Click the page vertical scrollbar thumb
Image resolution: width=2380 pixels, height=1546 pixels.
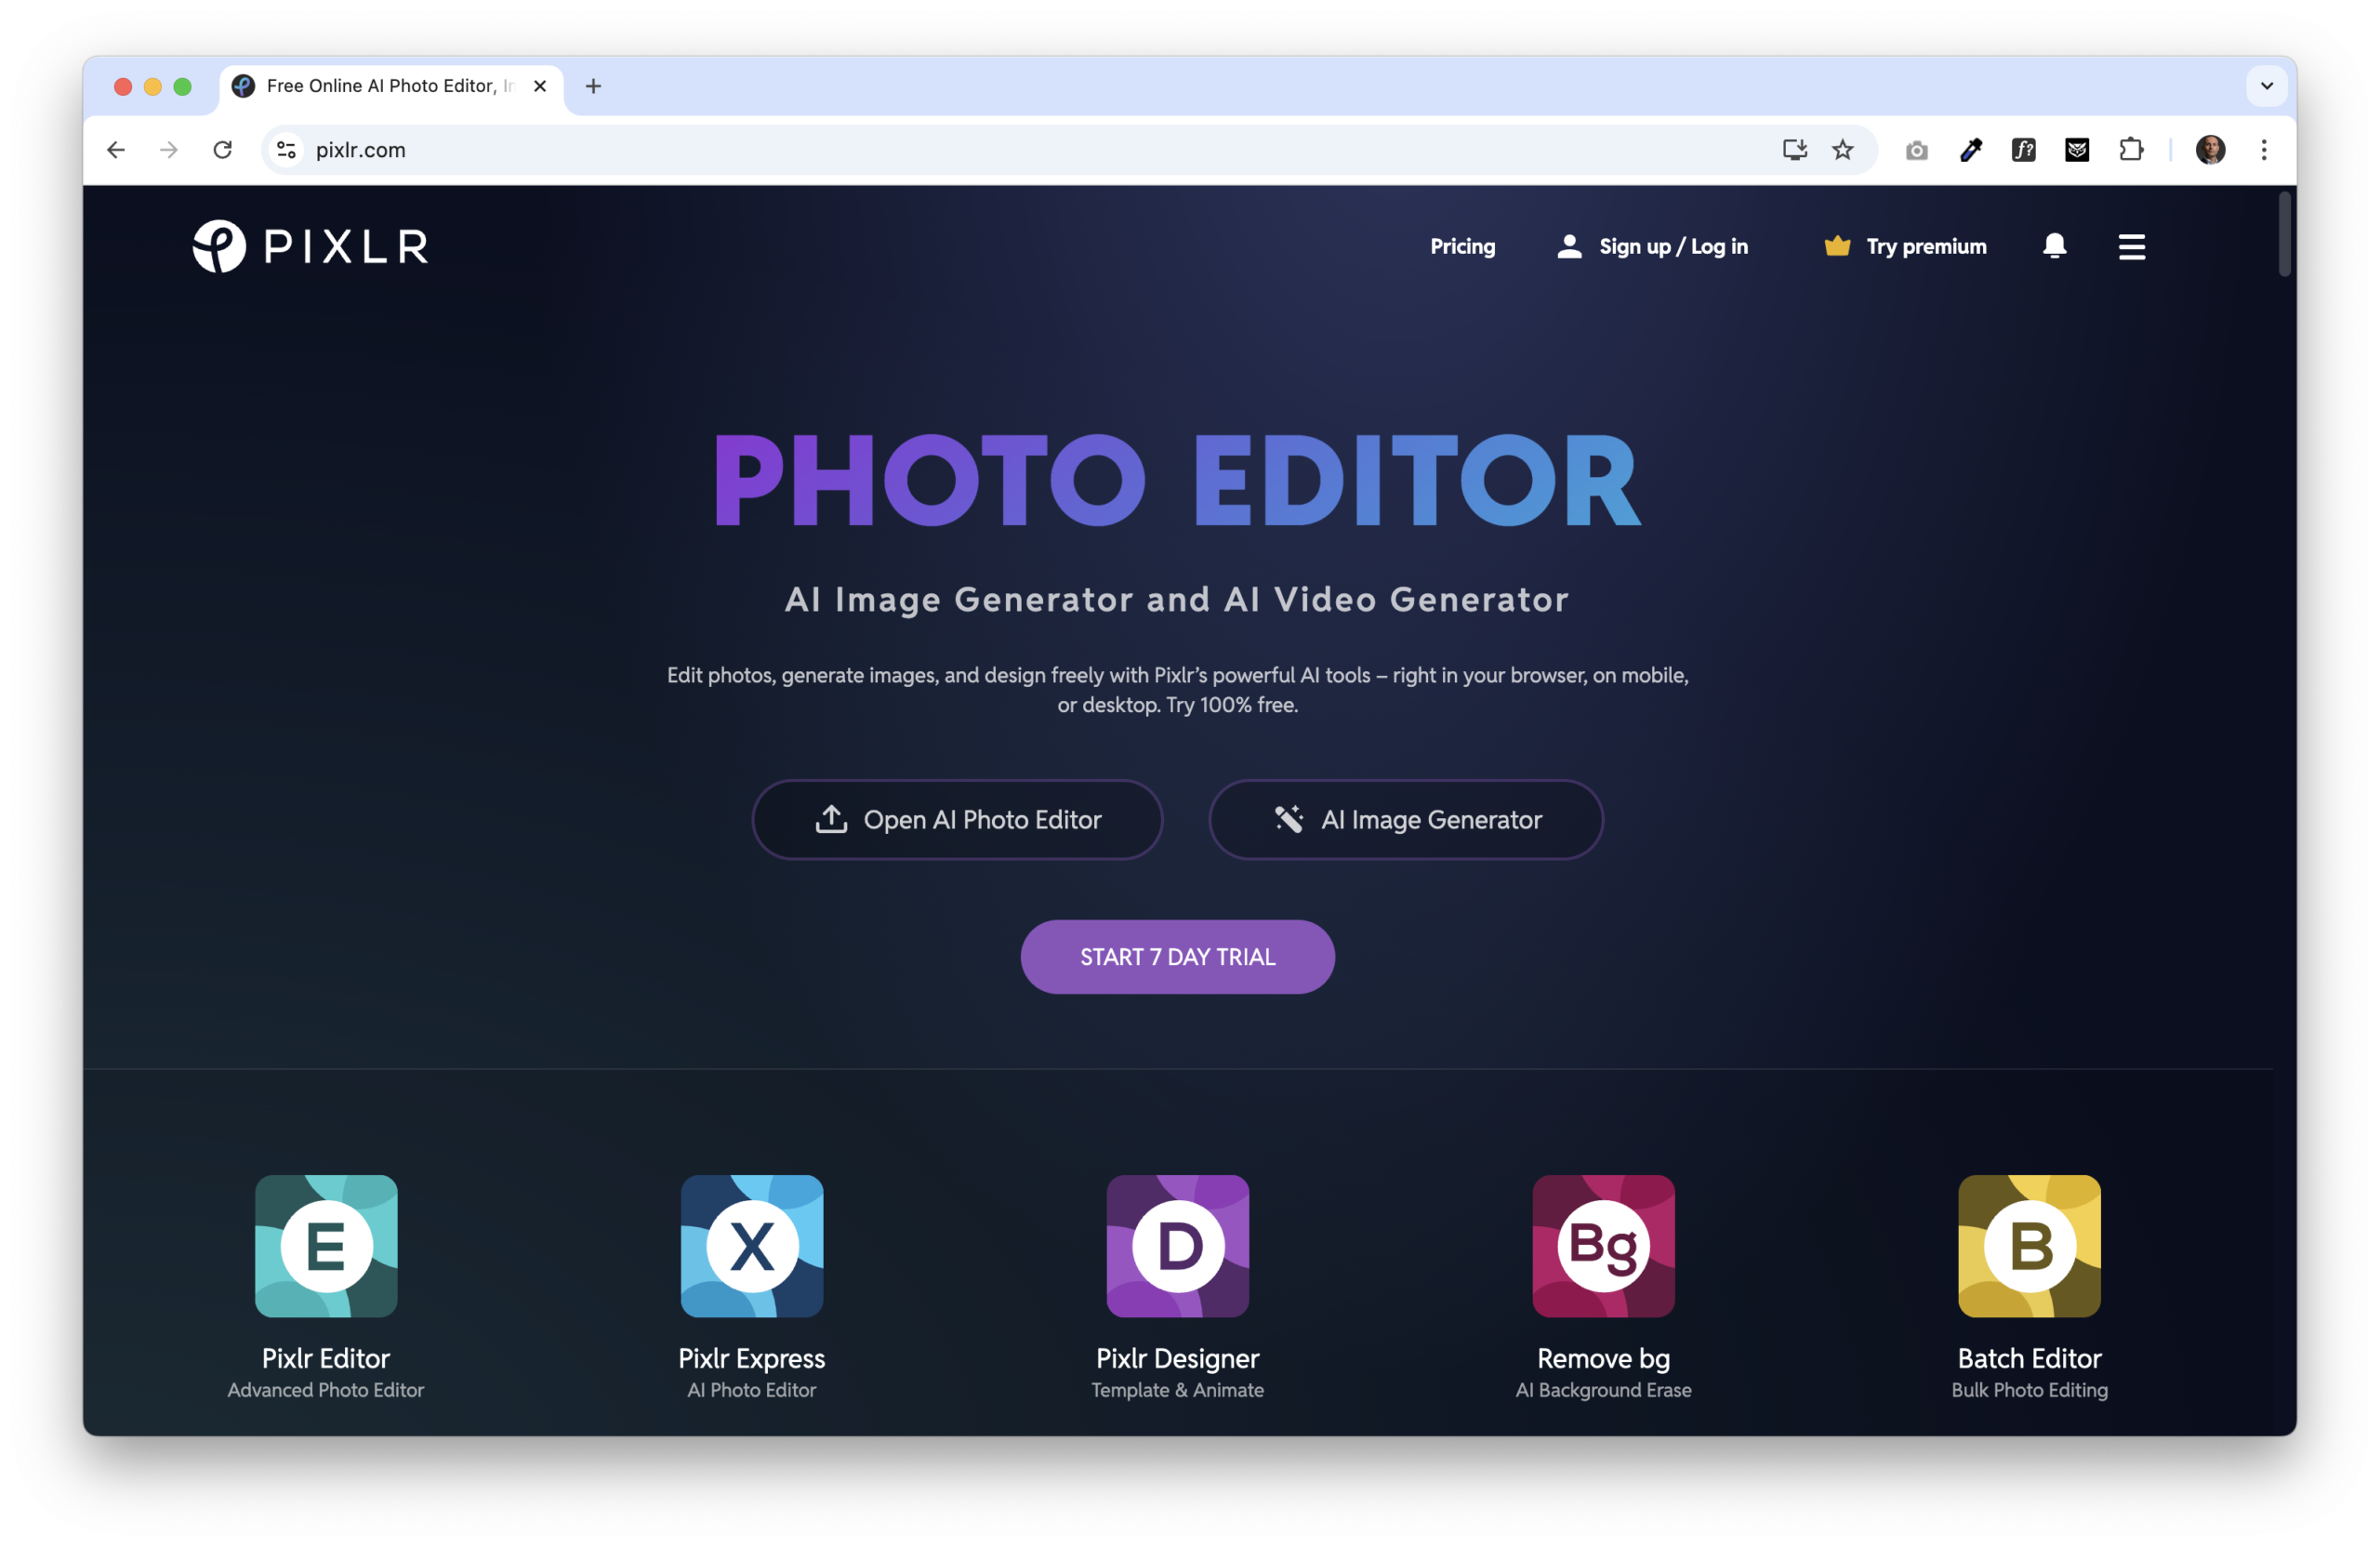[x=2285, y=234]
